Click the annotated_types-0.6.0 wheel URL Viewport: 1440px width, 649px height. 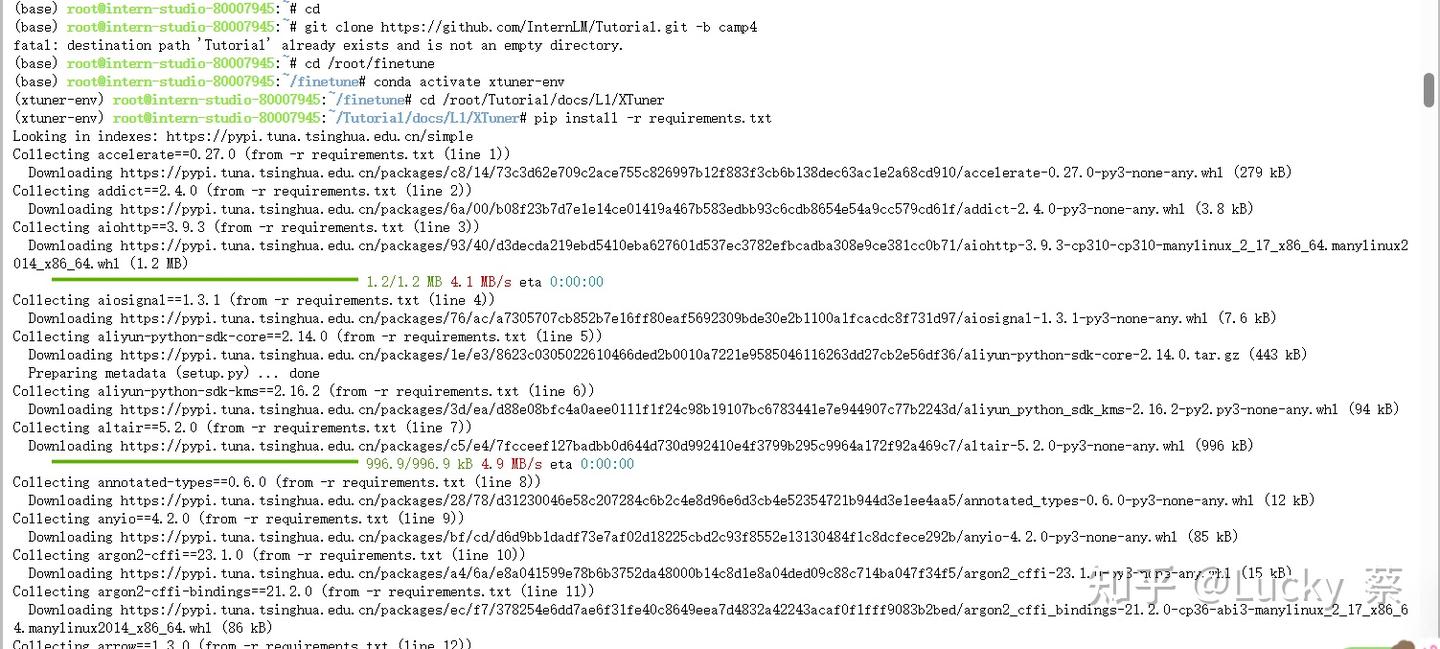[x=687, y=500]
